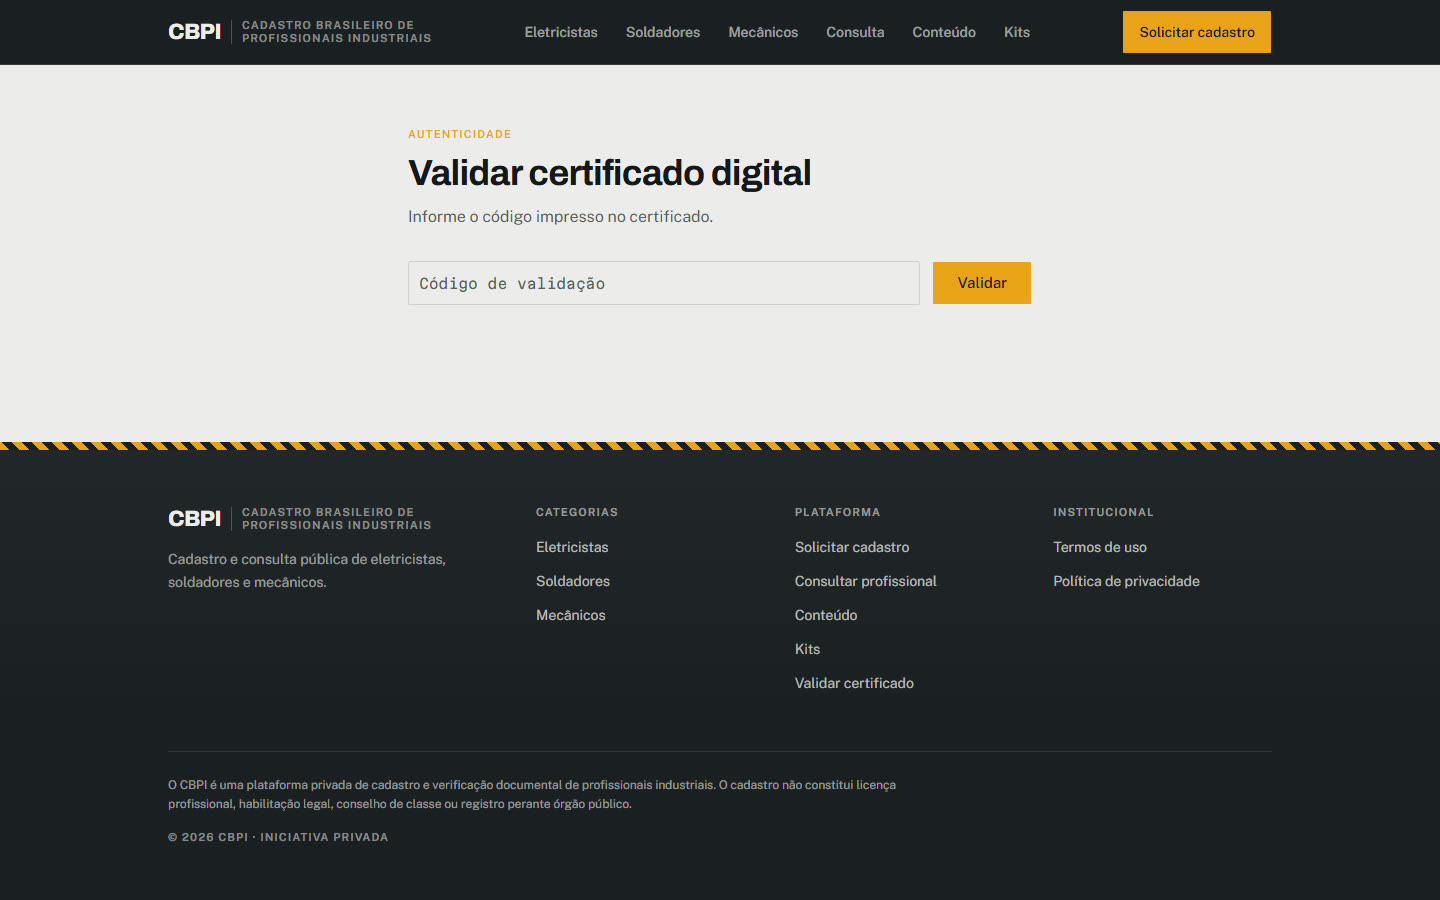This screenshot has width=1440, height=900.
Task: Open Soldadores in the top navigation
Action: coord(663,32)
